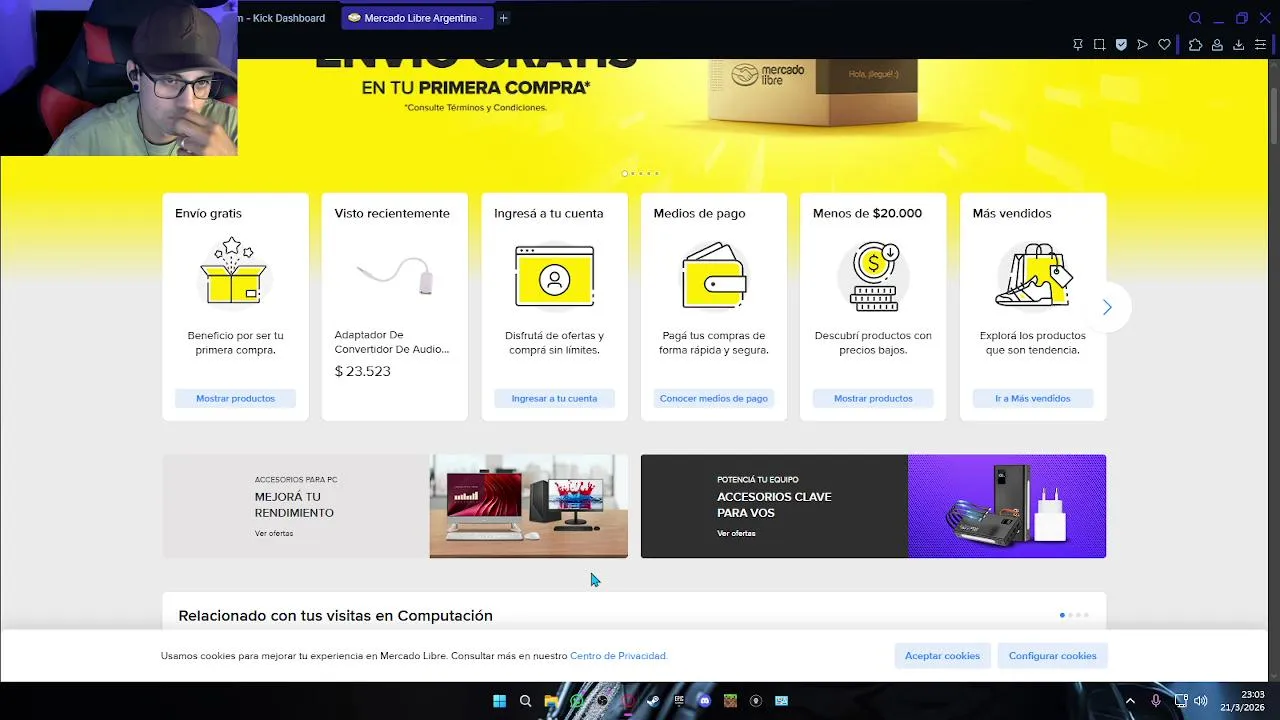
Task: Click the Menos de $20.000 coin icon
Action: coord(873,276)
